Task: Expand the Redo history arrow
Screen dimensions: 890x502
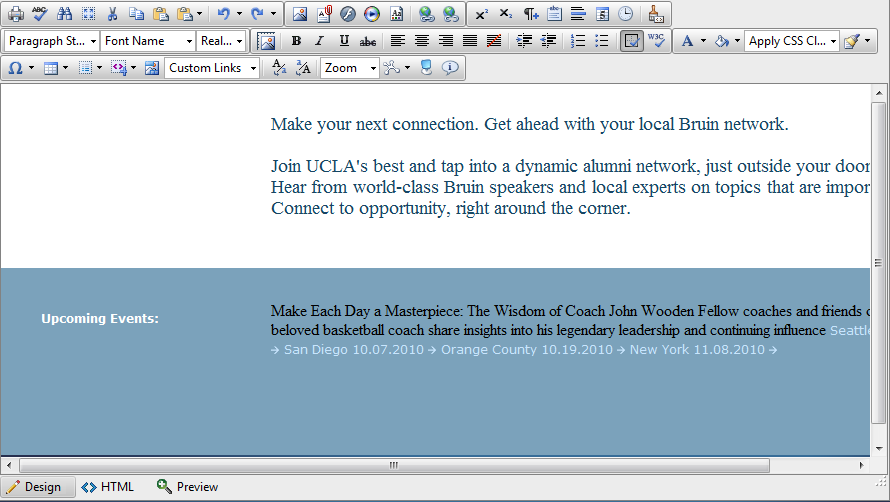Action: [x=273, y=14]
